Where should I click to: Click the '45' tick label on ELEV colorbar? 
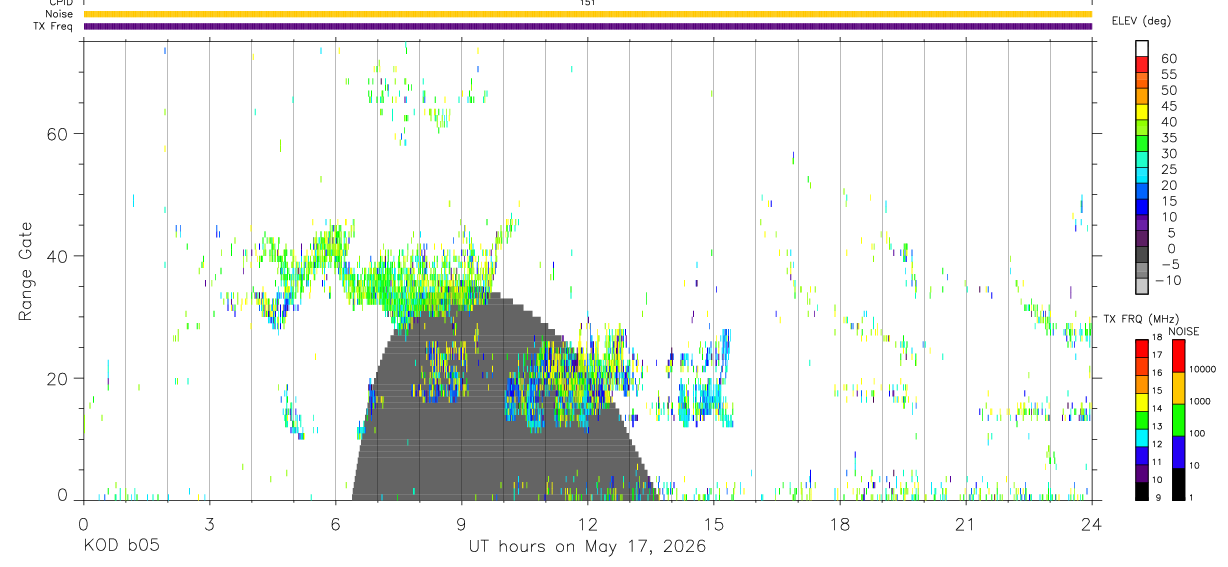[x=1168, y=106]
